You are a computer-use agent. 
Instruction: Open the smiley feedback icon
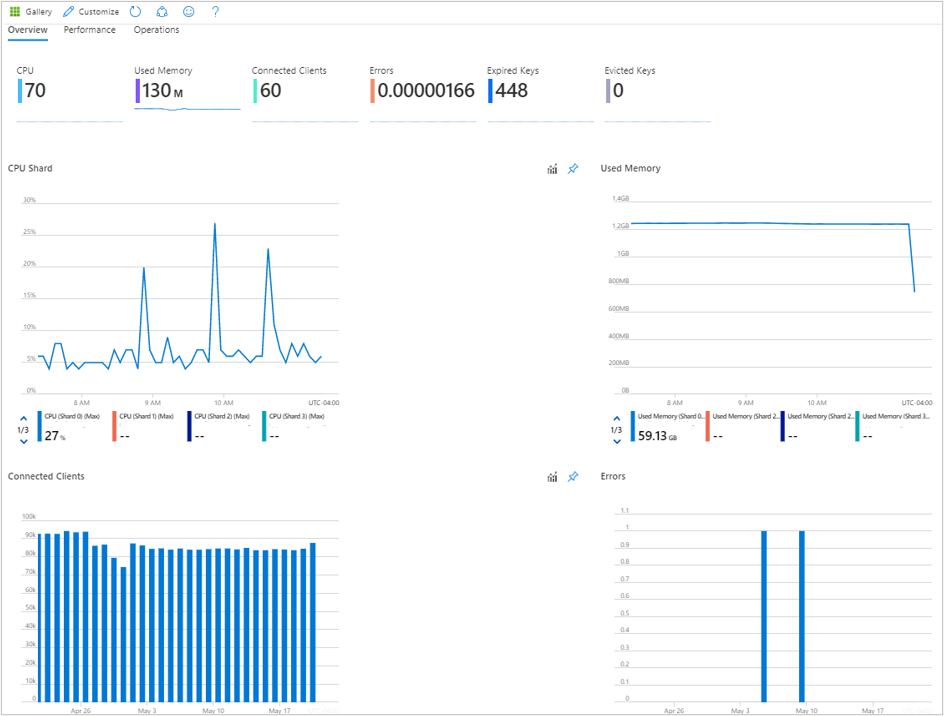pos(189,11)
